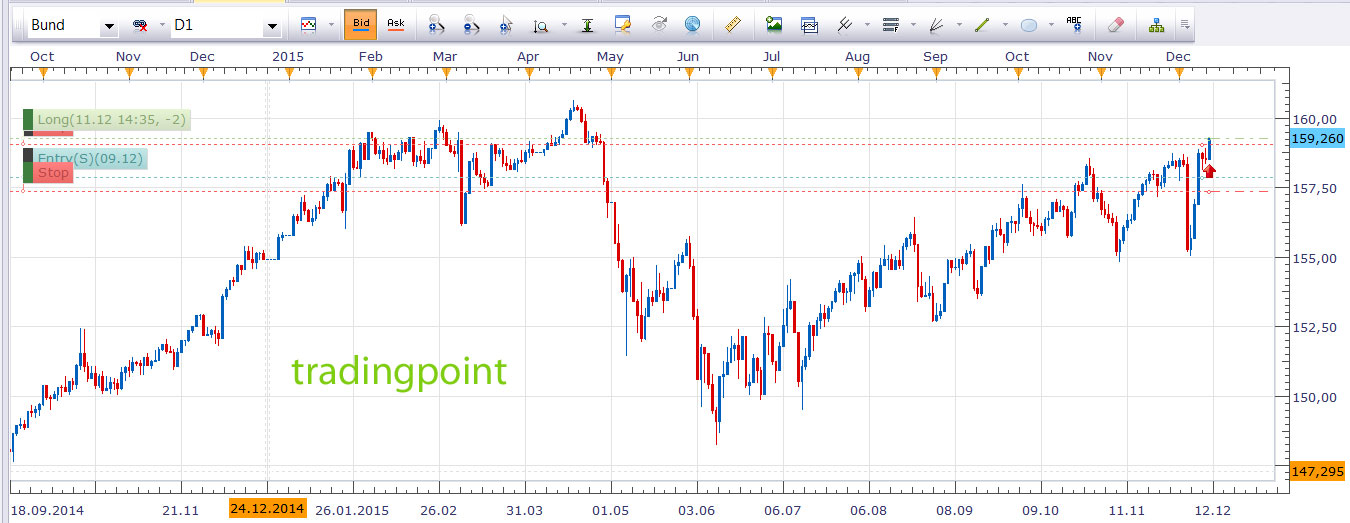Click the 160,00 price axis label
The width and height of the screenshot is (1350, 523).
tap(1316, 118)
